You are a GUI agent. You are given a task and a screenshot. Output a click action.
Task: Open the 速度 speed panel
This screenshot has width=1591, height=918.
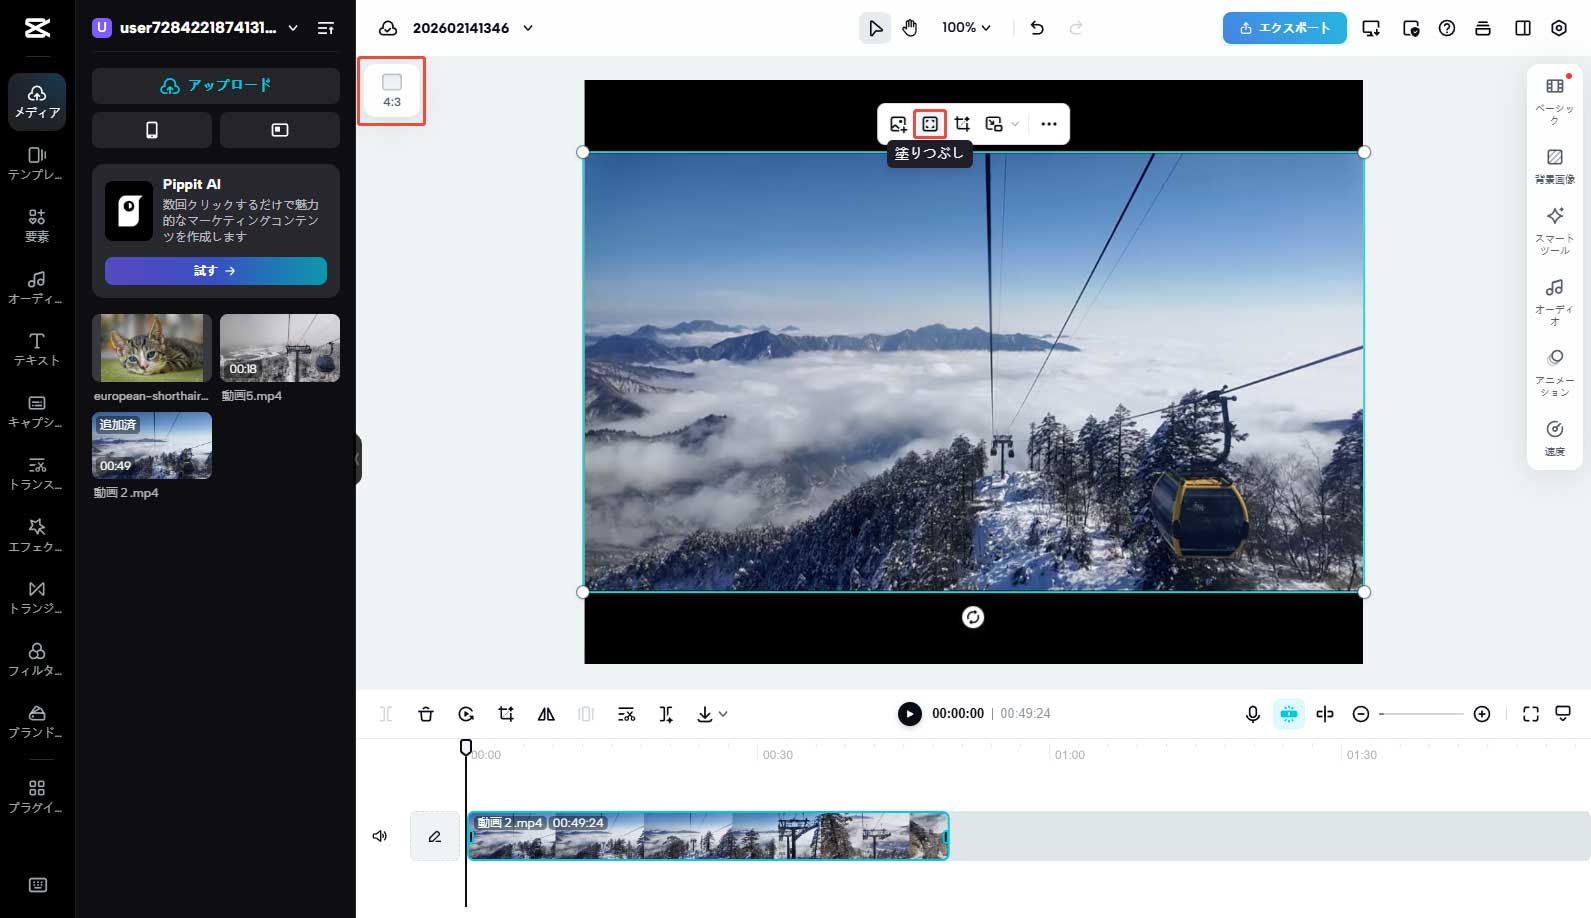(x=1555, y=438)
